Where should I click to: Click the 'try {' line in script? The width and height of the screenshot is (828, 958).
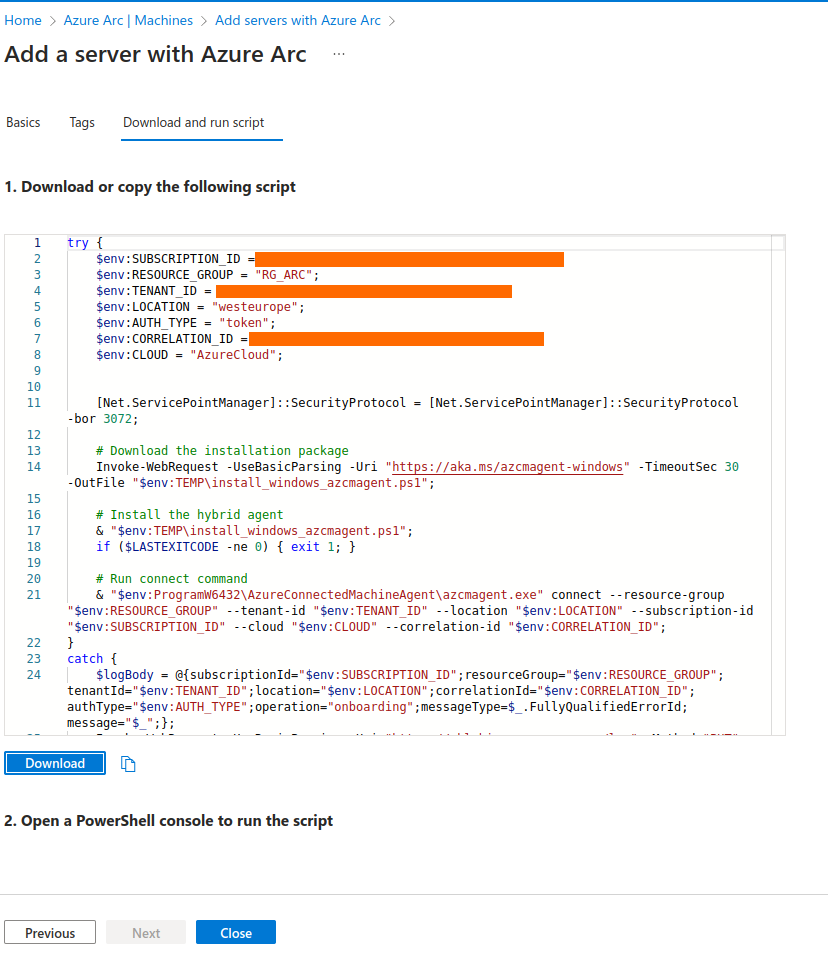[x=85, y=243]
